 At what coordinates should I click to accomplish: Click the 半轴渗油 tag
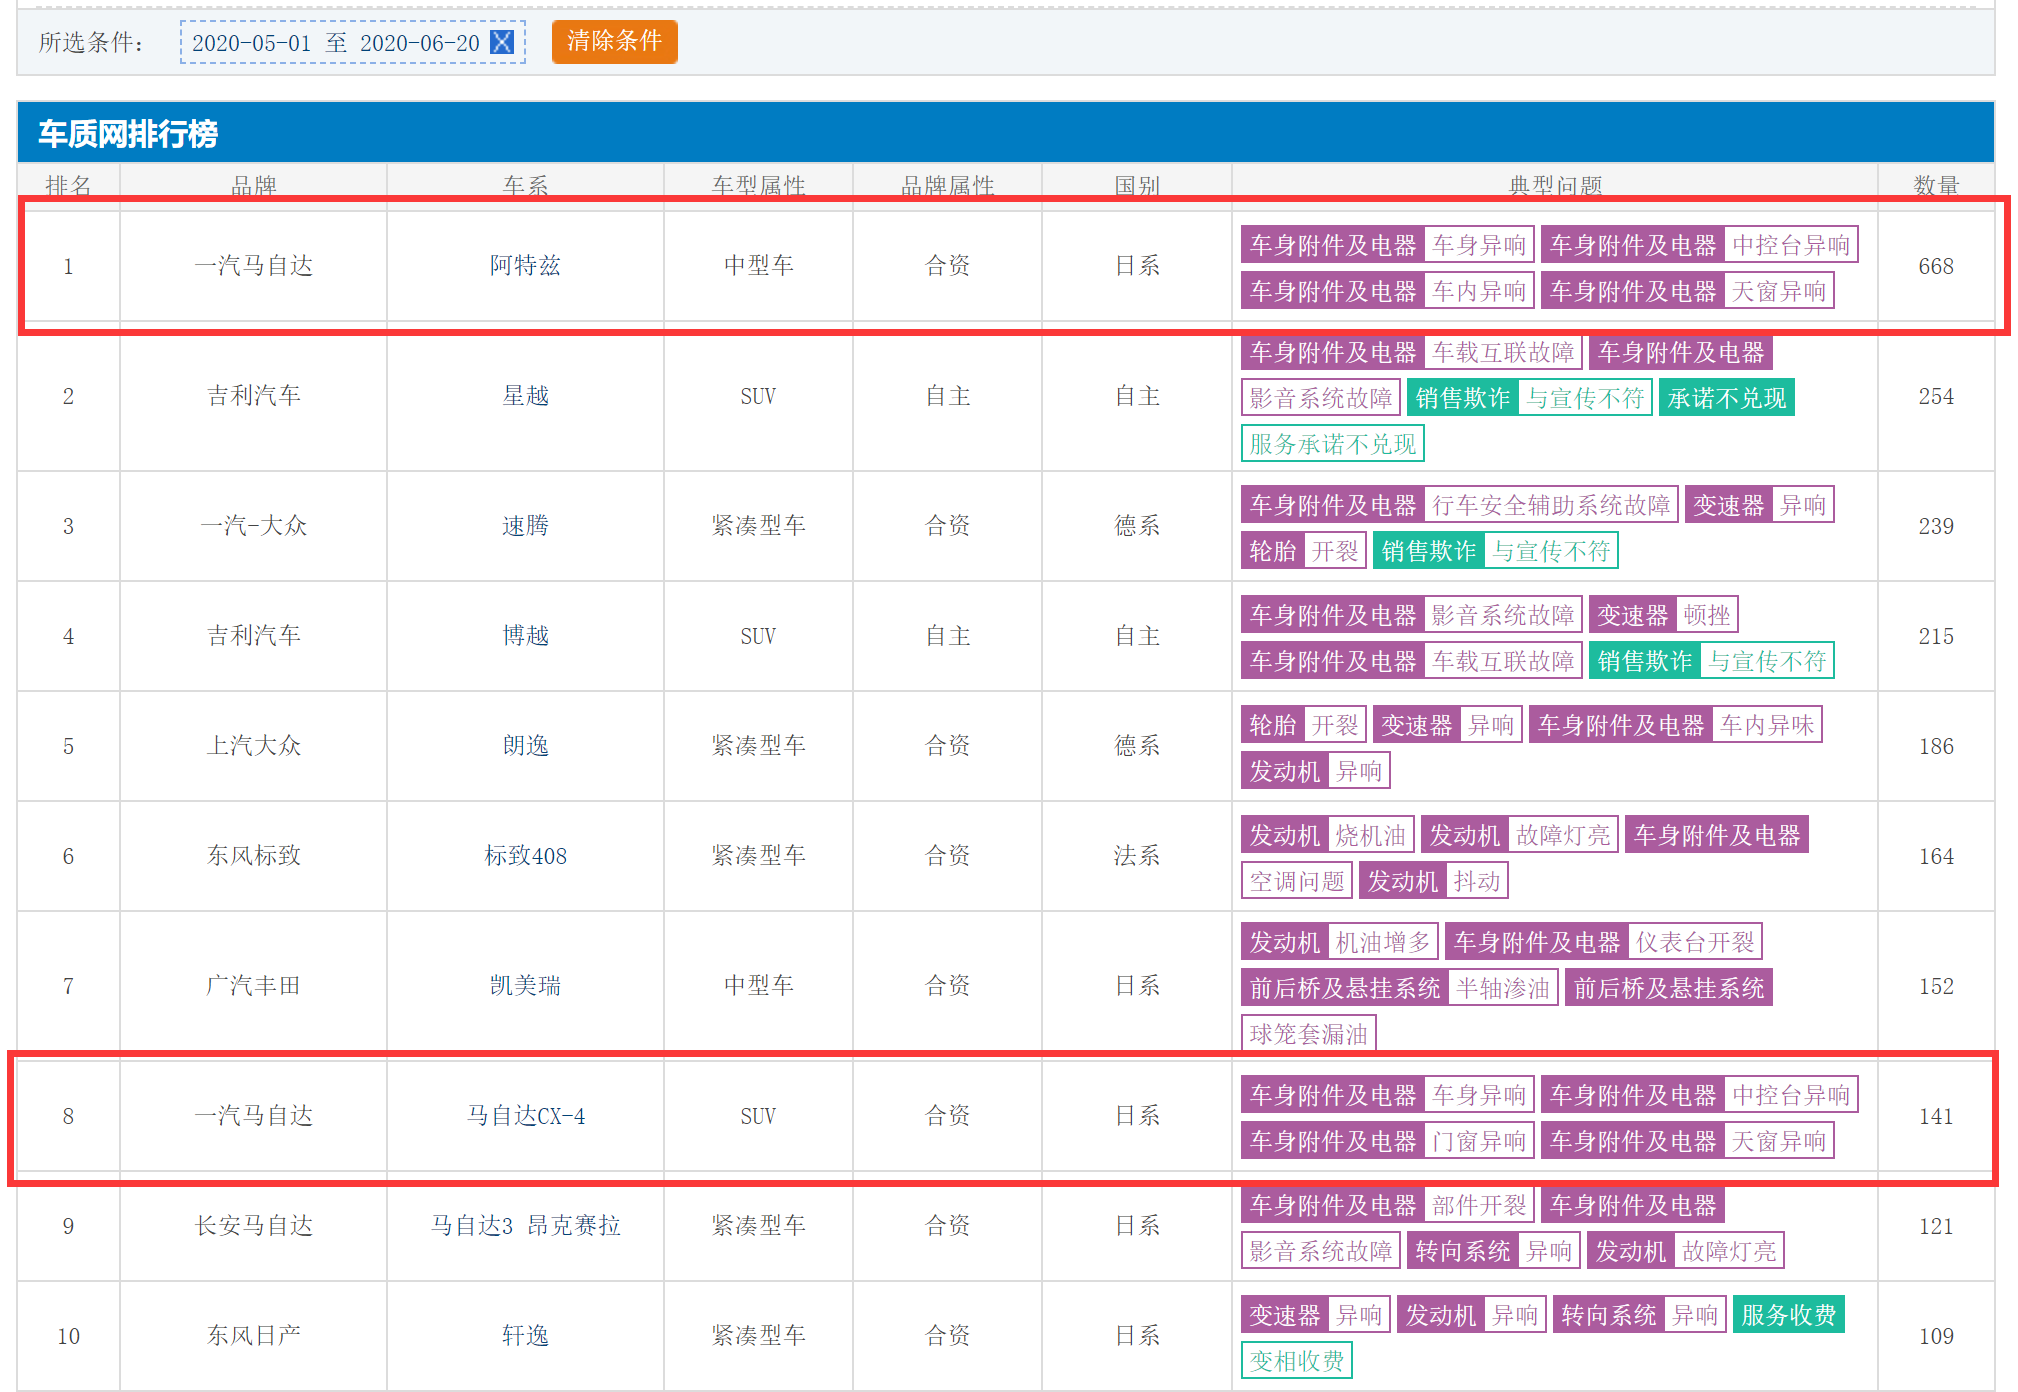1502,988
